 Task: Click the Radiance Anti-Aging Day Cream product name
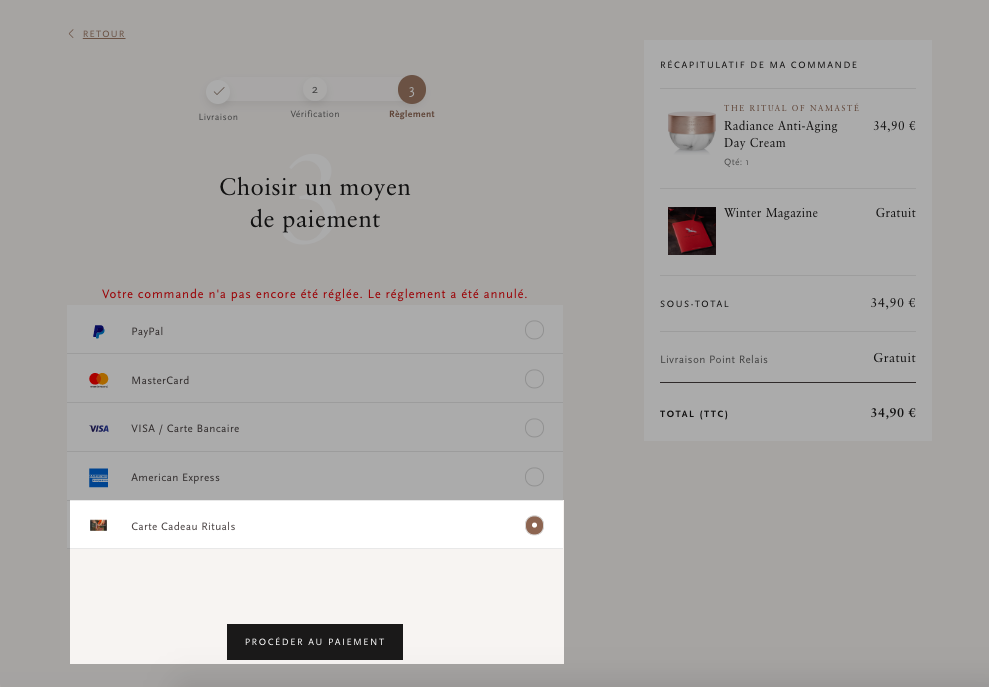(x=781, y=134)
